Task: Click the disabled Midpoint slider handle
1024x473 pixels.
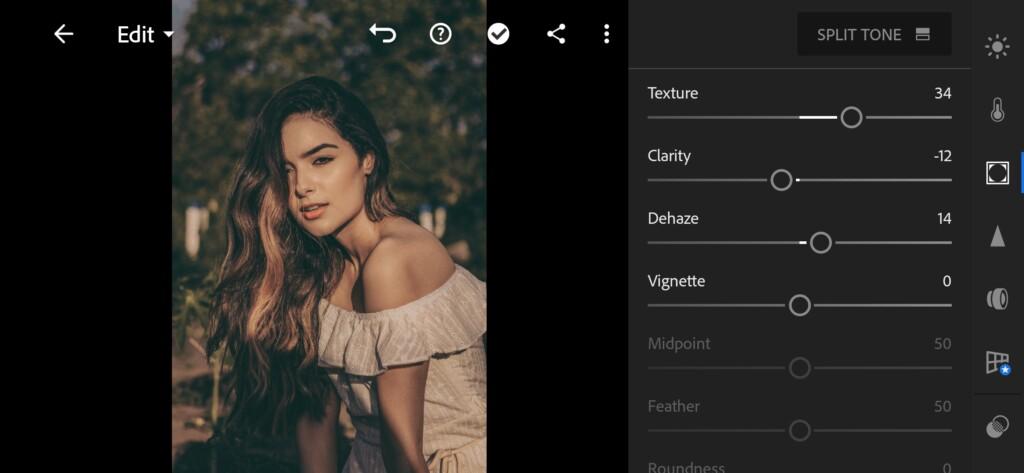Action: (799, 368)
